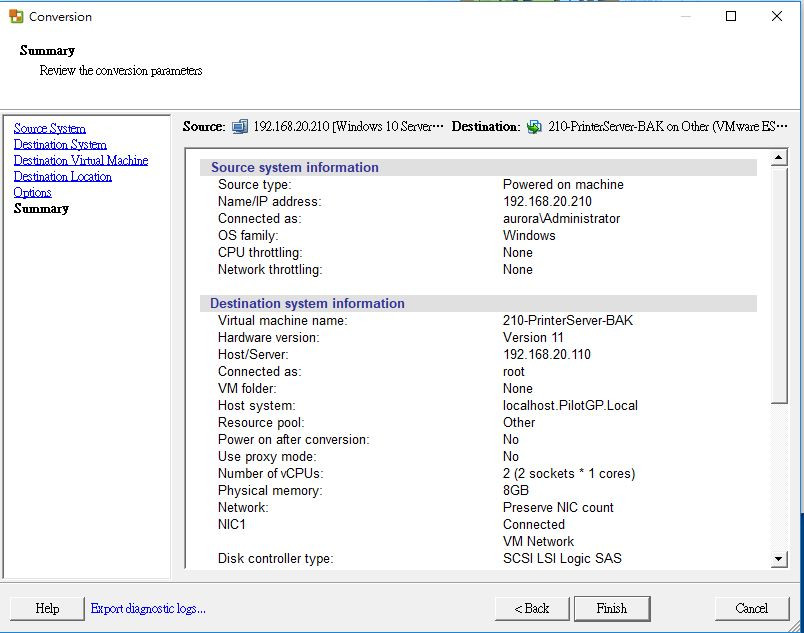Screen dimensions: 804x633
Task: Click the summary scrollbar down arrow
Action: (779, 559)
